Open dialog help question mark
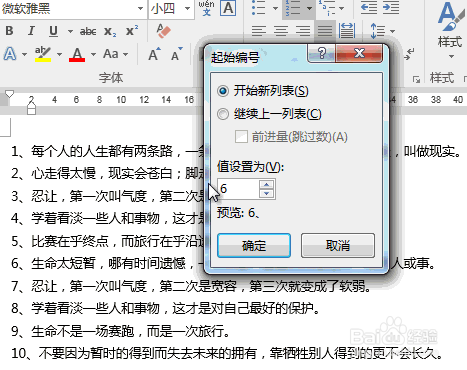Screen dimensions: 467x370 pos(322,53)
